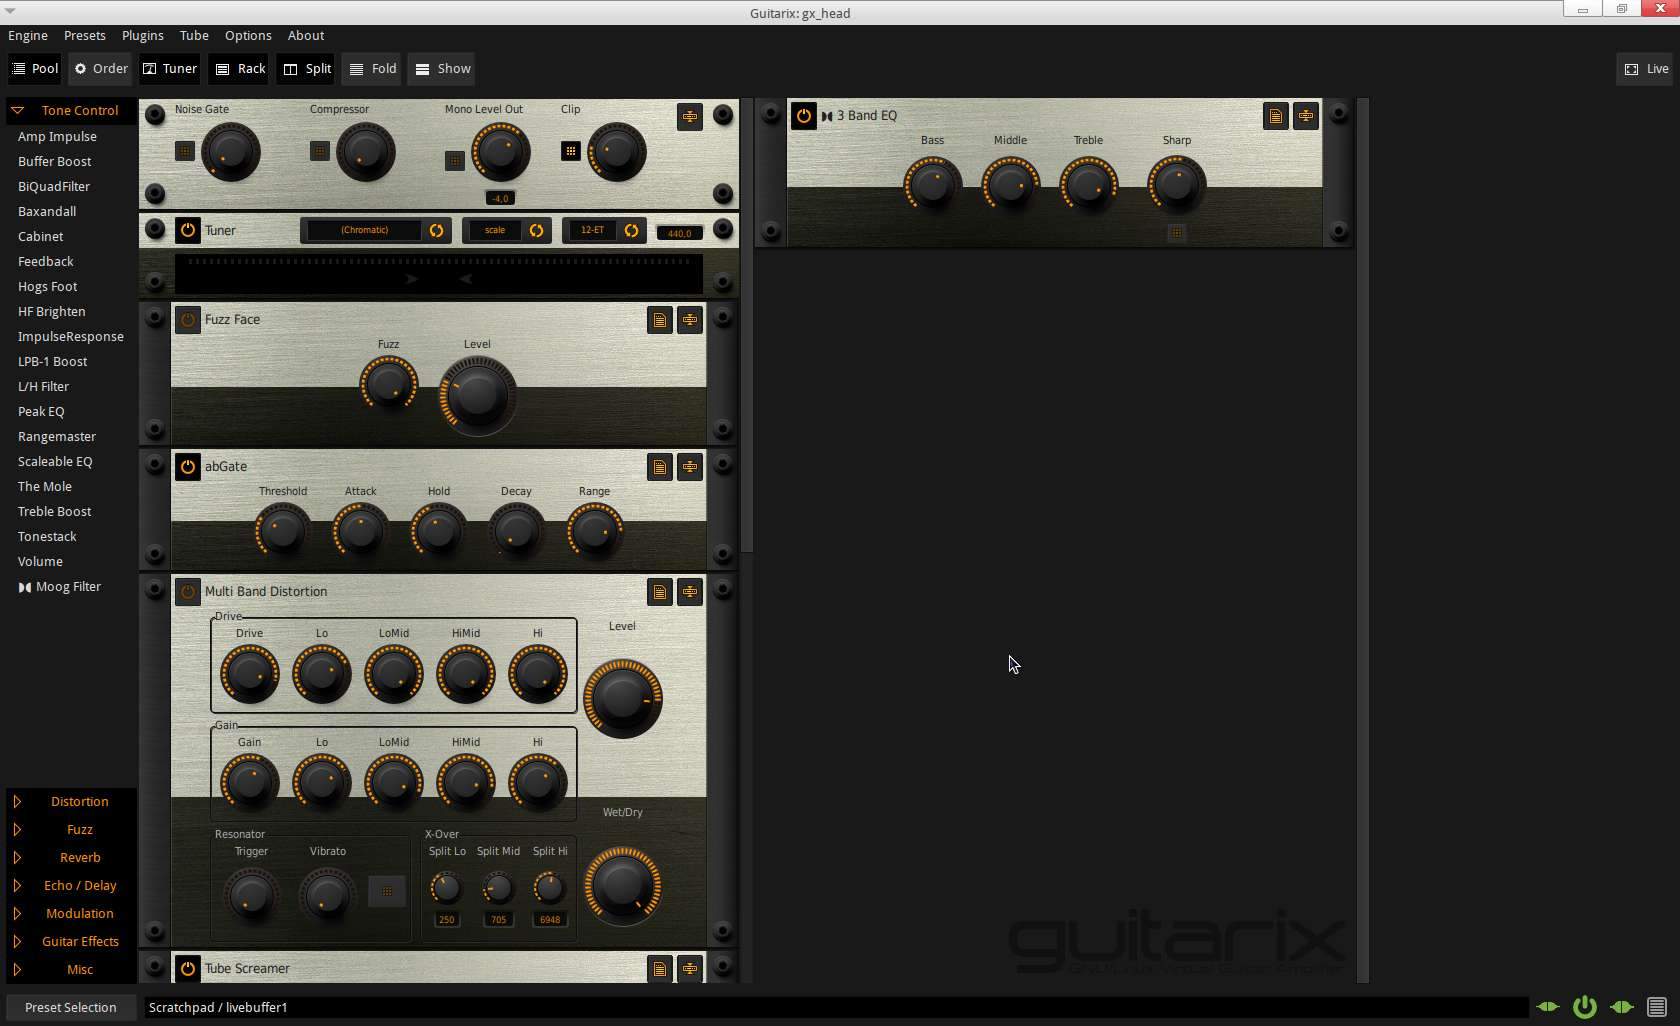Click the Live mode button
The width and height of the screenshot is (1680, 1026).
pyautogui.click(x=1646, y=69)
